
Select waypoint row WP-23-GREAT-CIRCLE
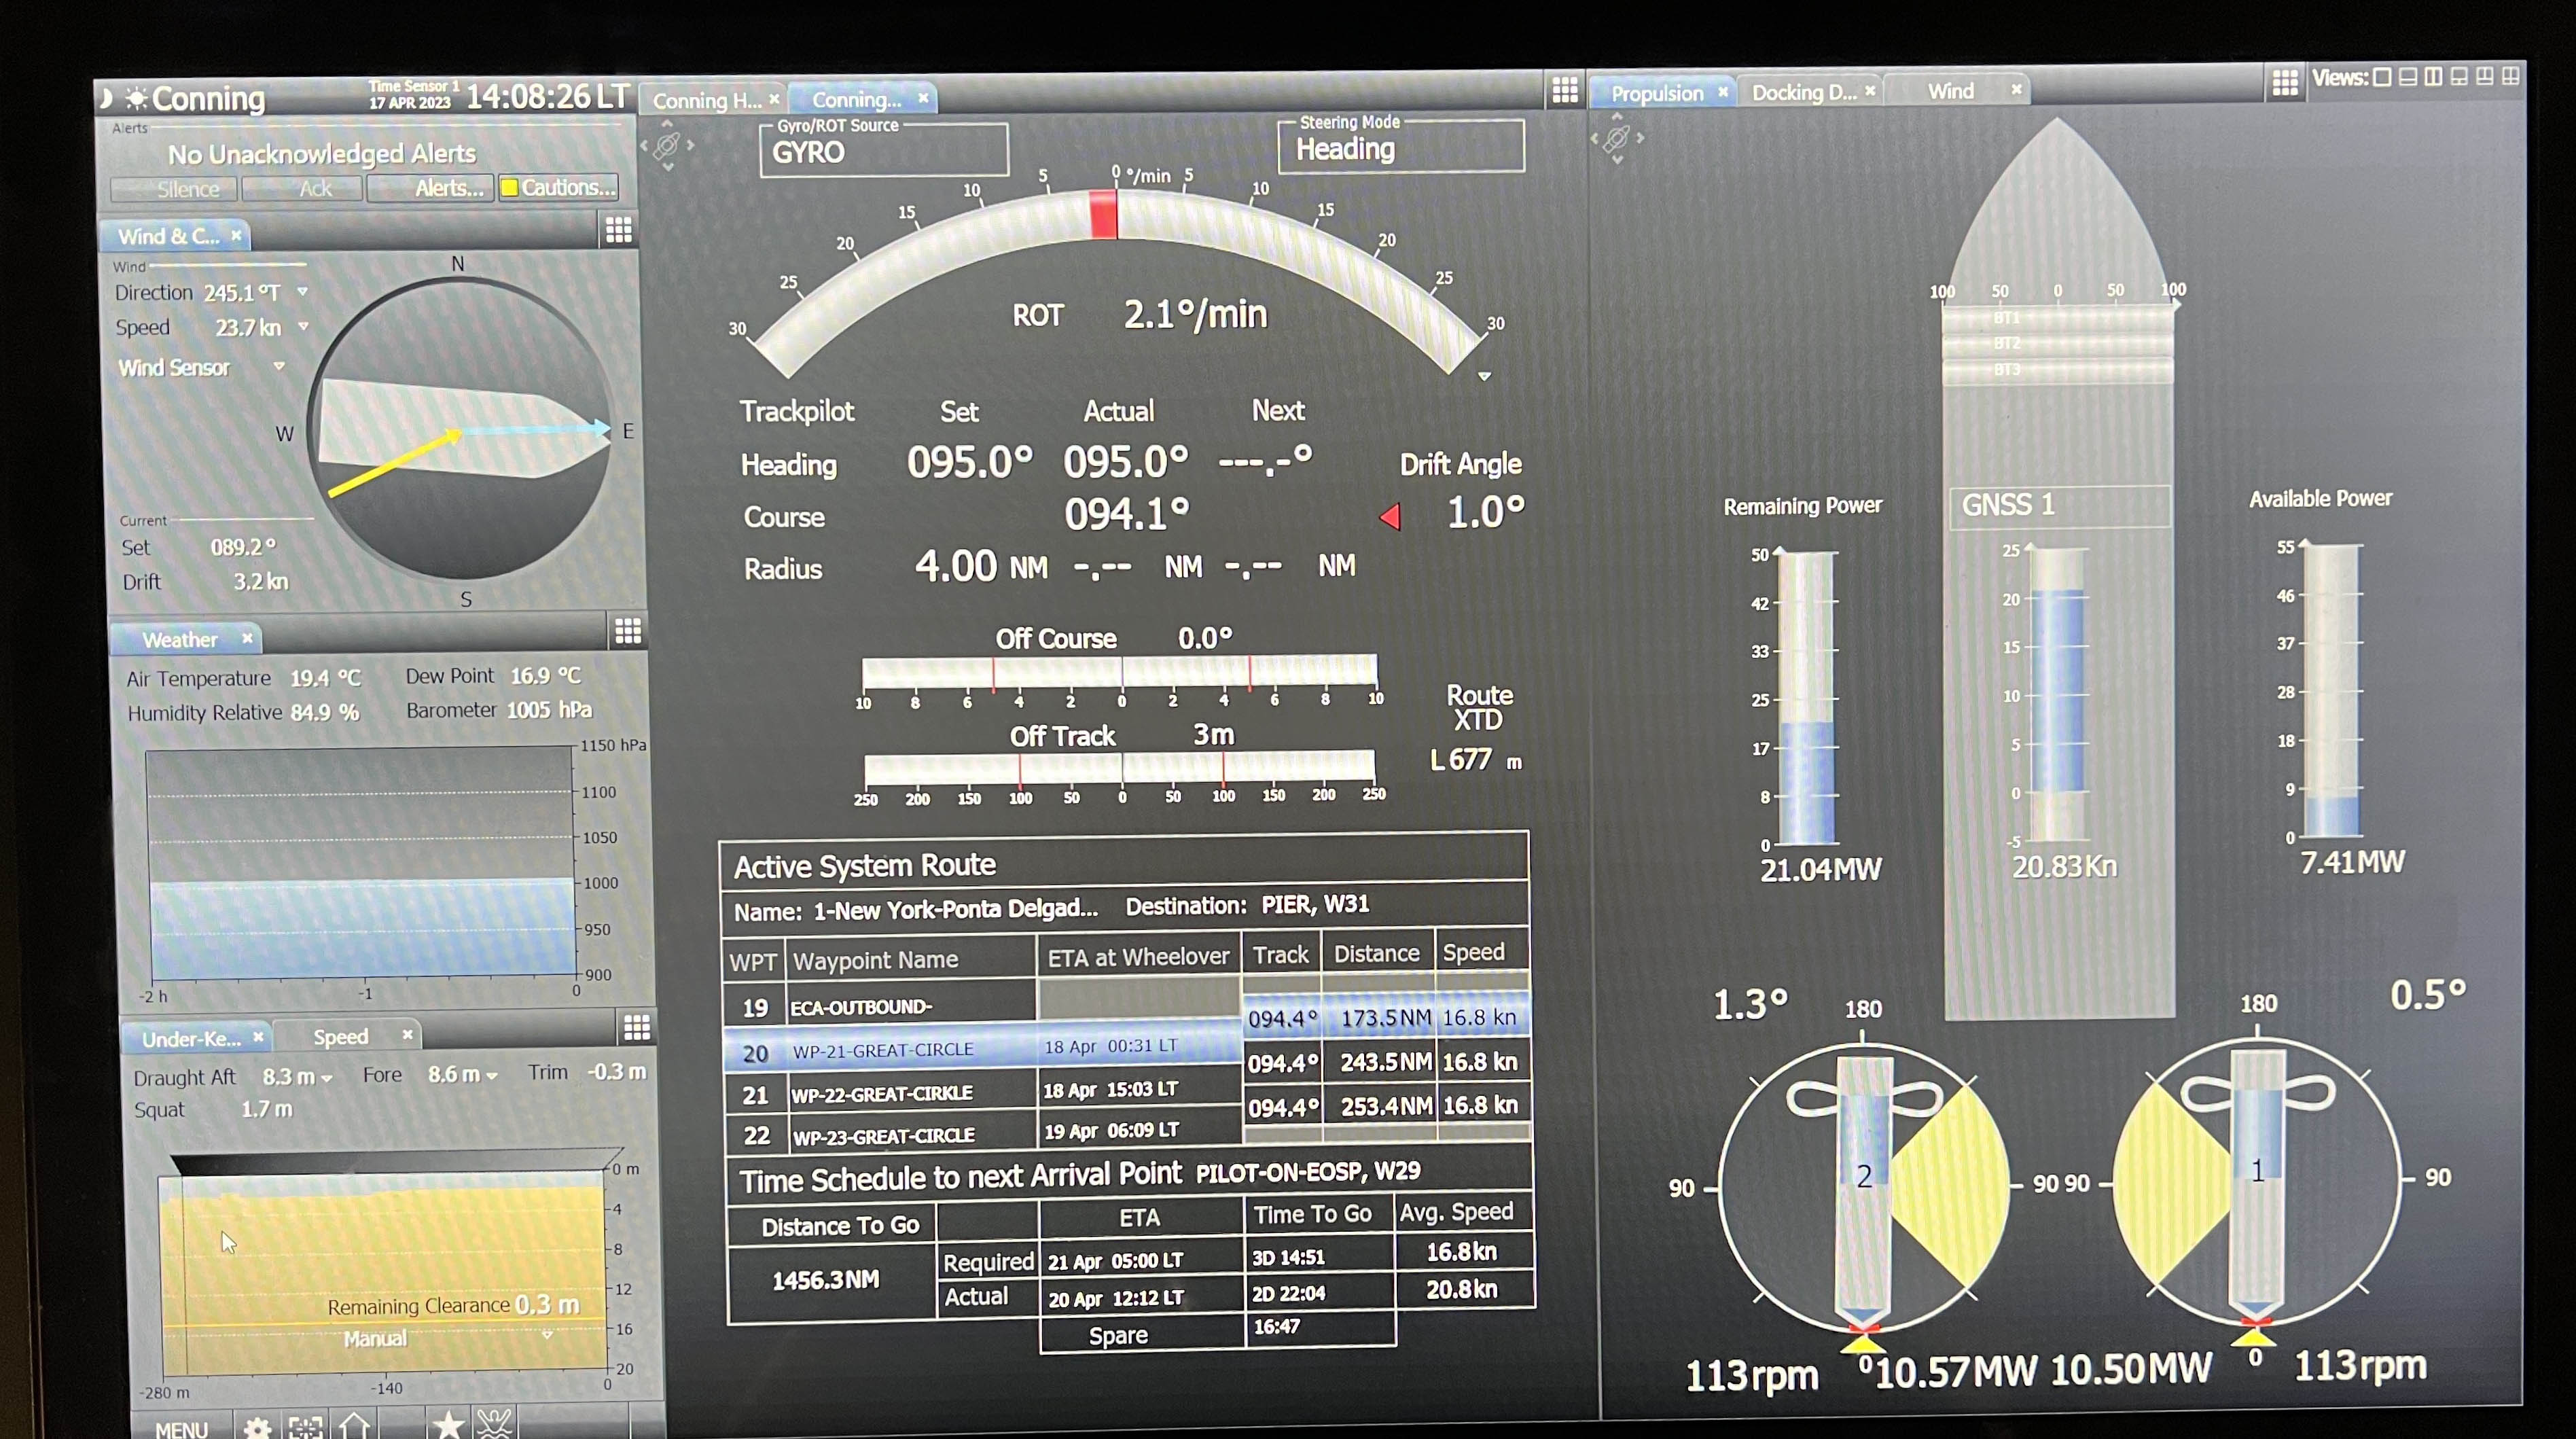click(982, 1133)
